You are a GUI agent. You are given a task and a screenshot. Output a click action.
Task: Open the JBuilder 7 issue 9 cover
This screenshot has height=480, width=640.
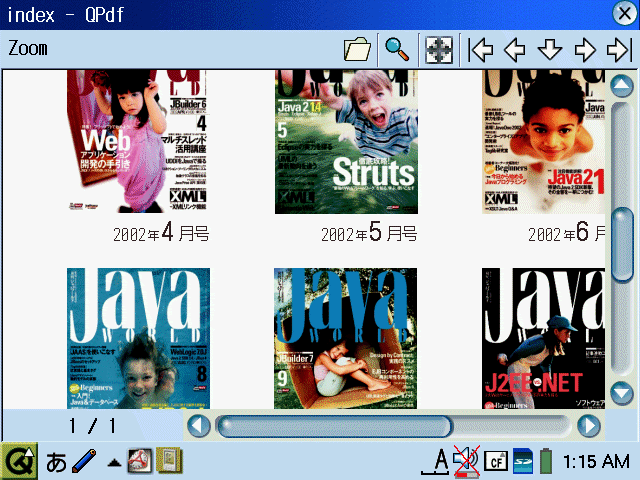pos(345,338)
